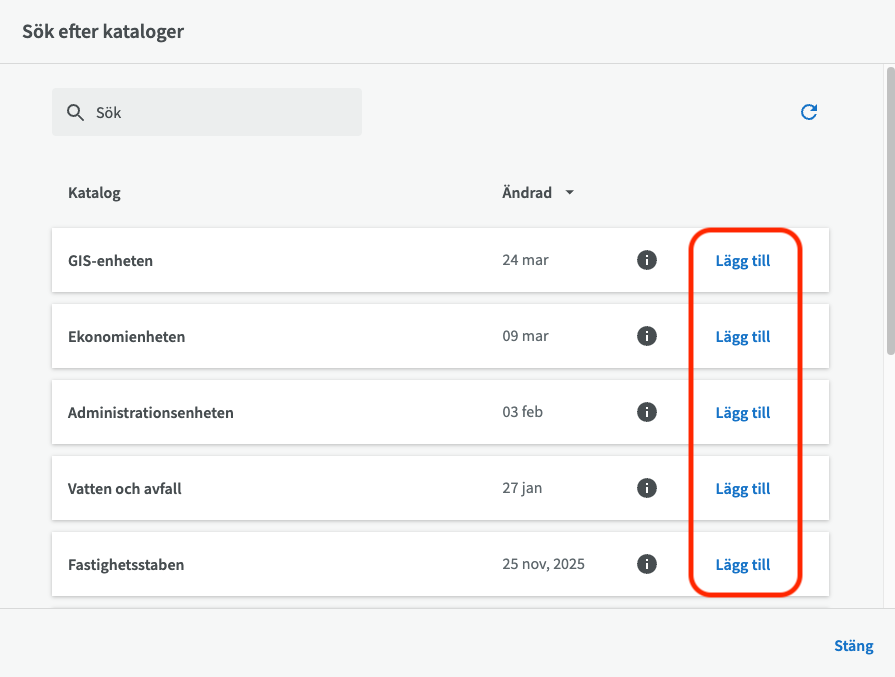
Task: Select the Fastighetsstaben row name
Action: tap(126, 565)
